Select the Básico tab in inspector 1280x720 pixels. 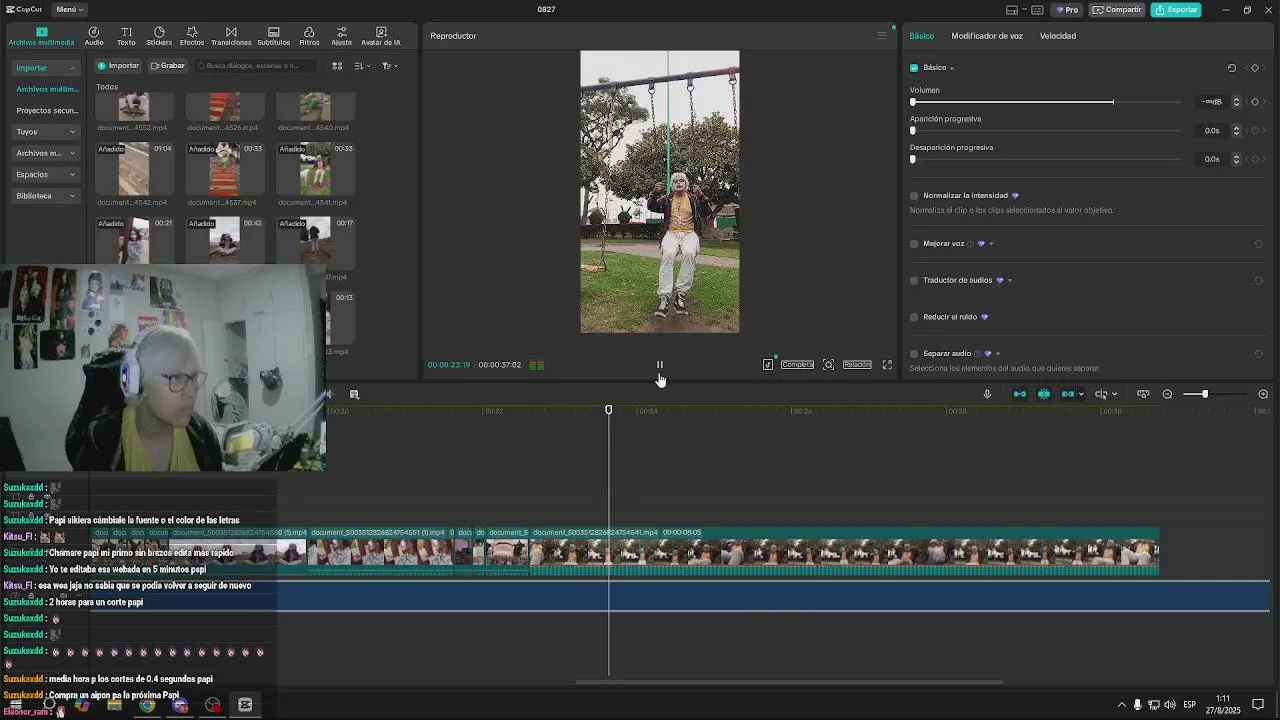click(922, 36)
